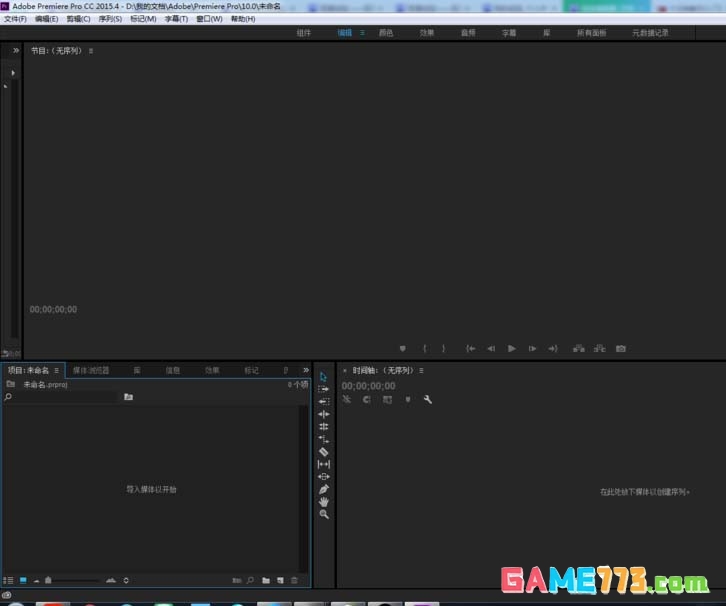This screenshot has height=606, width=726.
Task: Click the Mark Out bracket button
Action: pyautogui.click(x=444, y=348)
